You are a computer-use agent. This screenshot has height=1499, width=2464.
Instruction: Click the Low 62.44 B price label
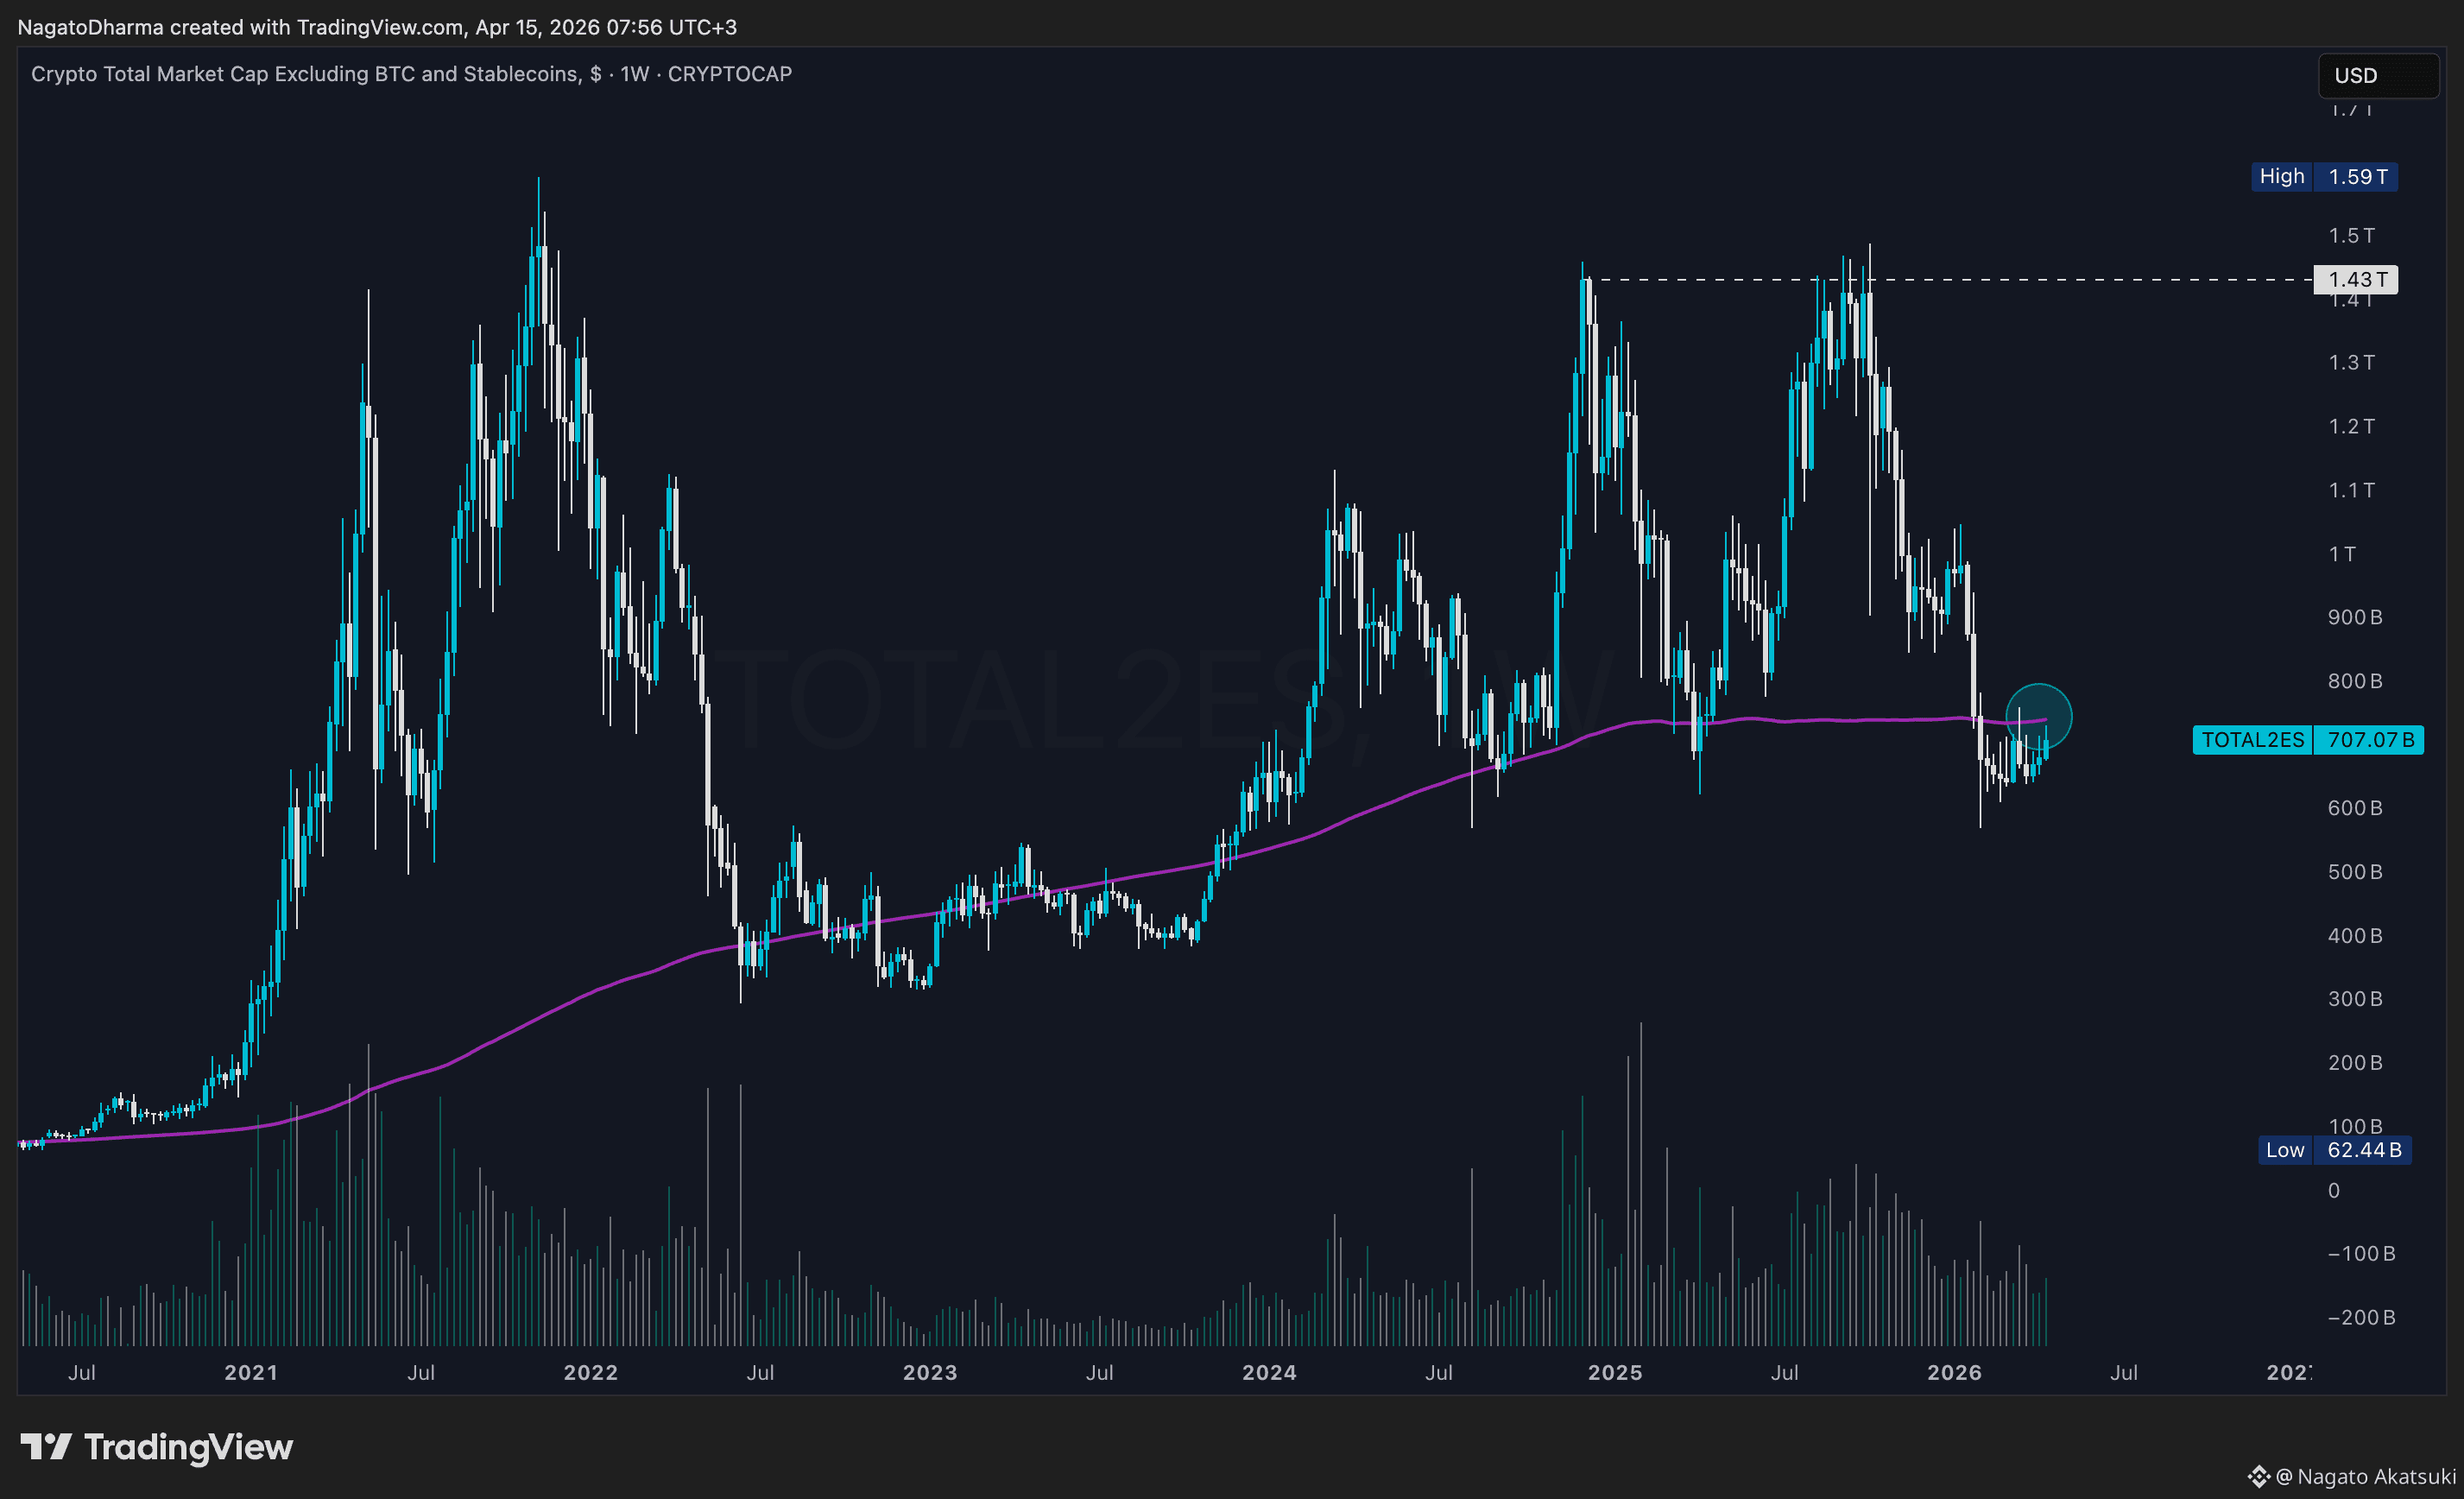coord(2335,1150)
